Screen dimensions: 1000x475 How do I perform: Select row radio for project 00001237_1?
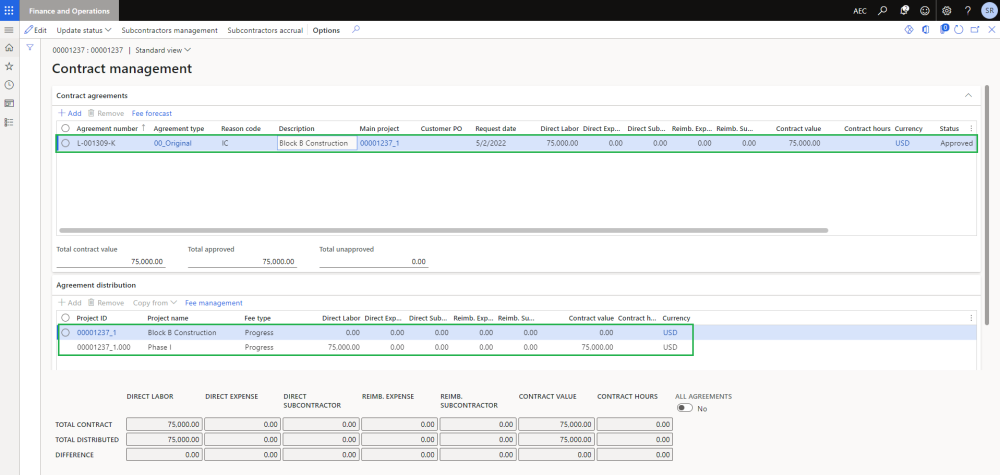coord(66,332)
